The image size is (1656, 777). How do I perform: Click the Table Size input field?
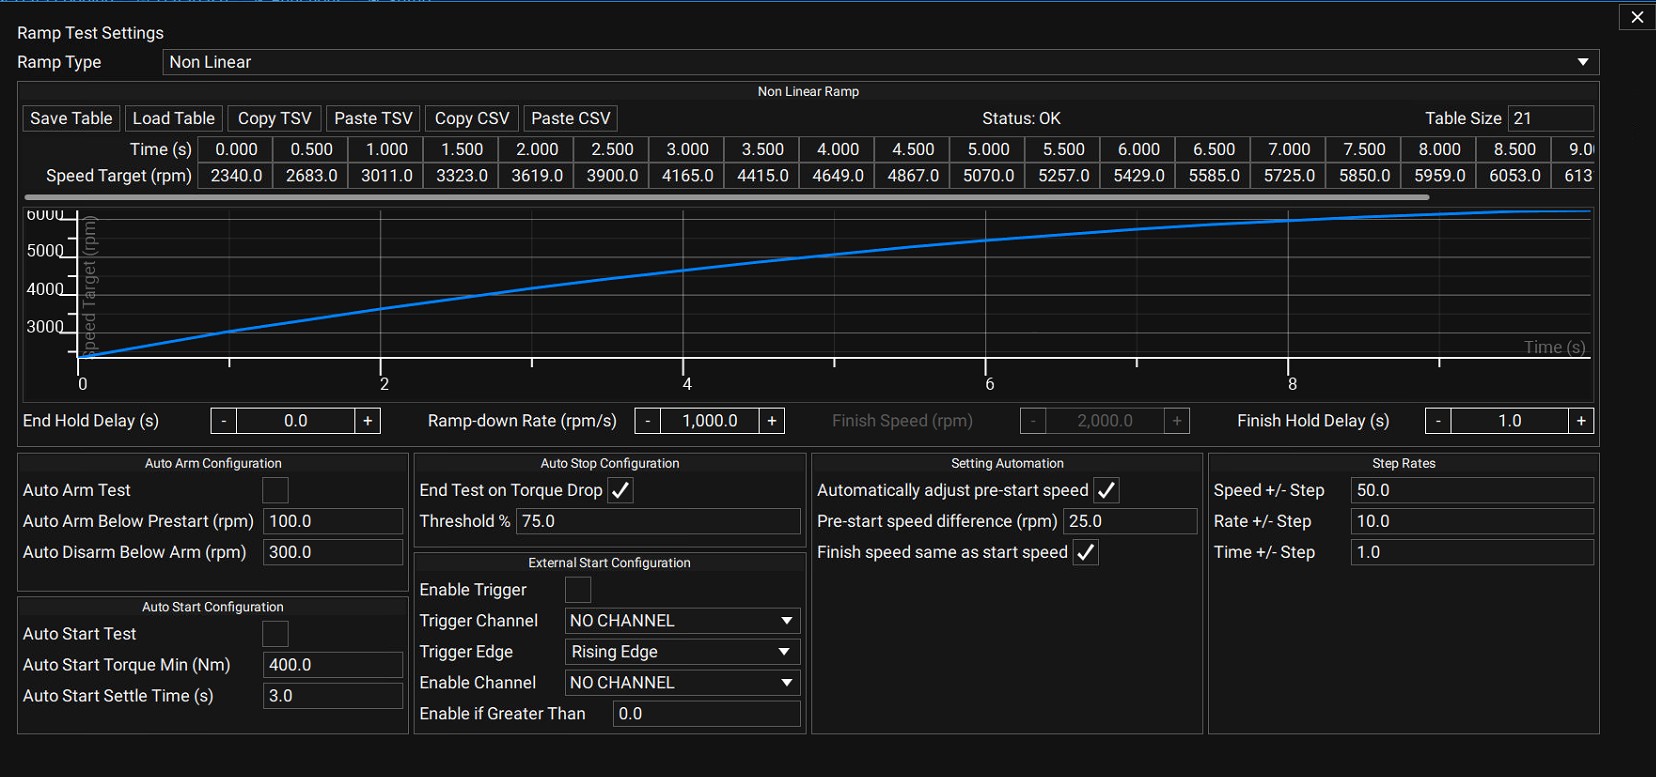pyautogui.click(x=1550, y=118)
